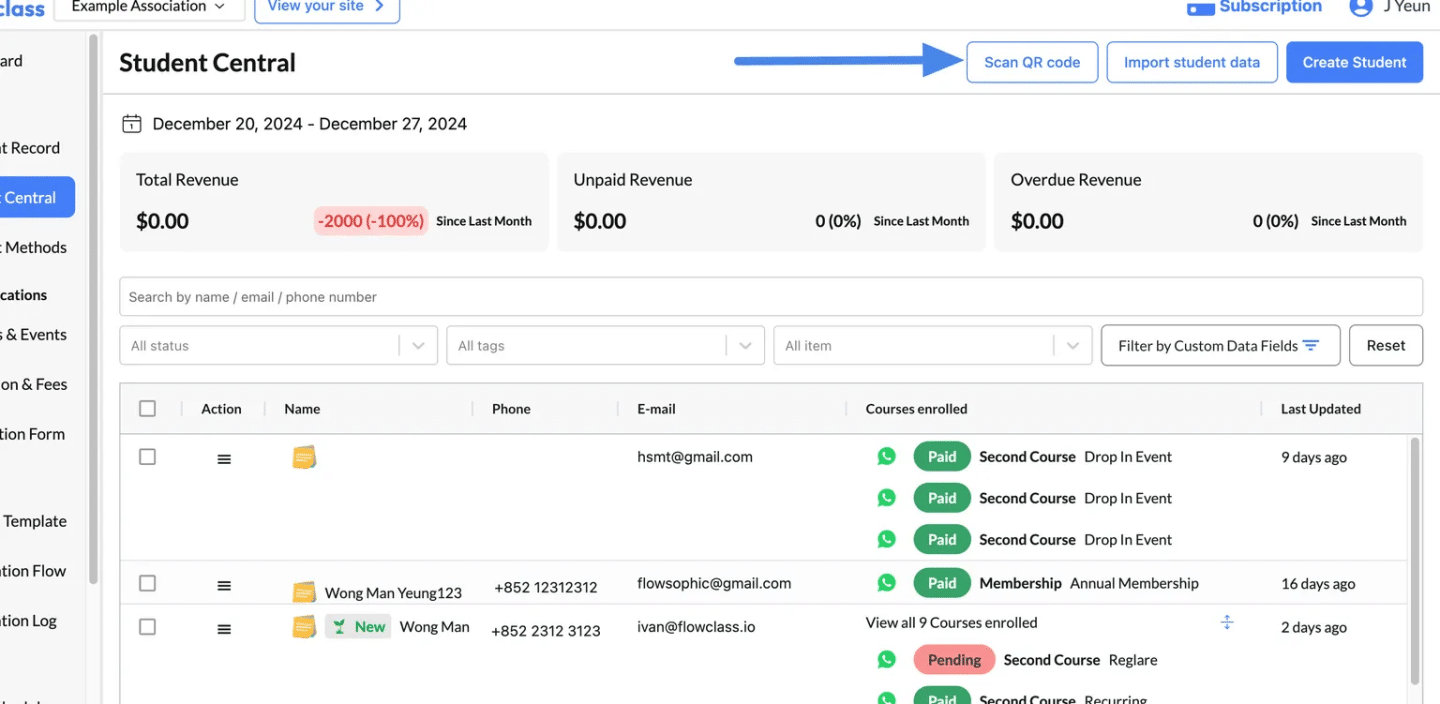
Task: Open the All item dropdown
Action: [932, 345]
